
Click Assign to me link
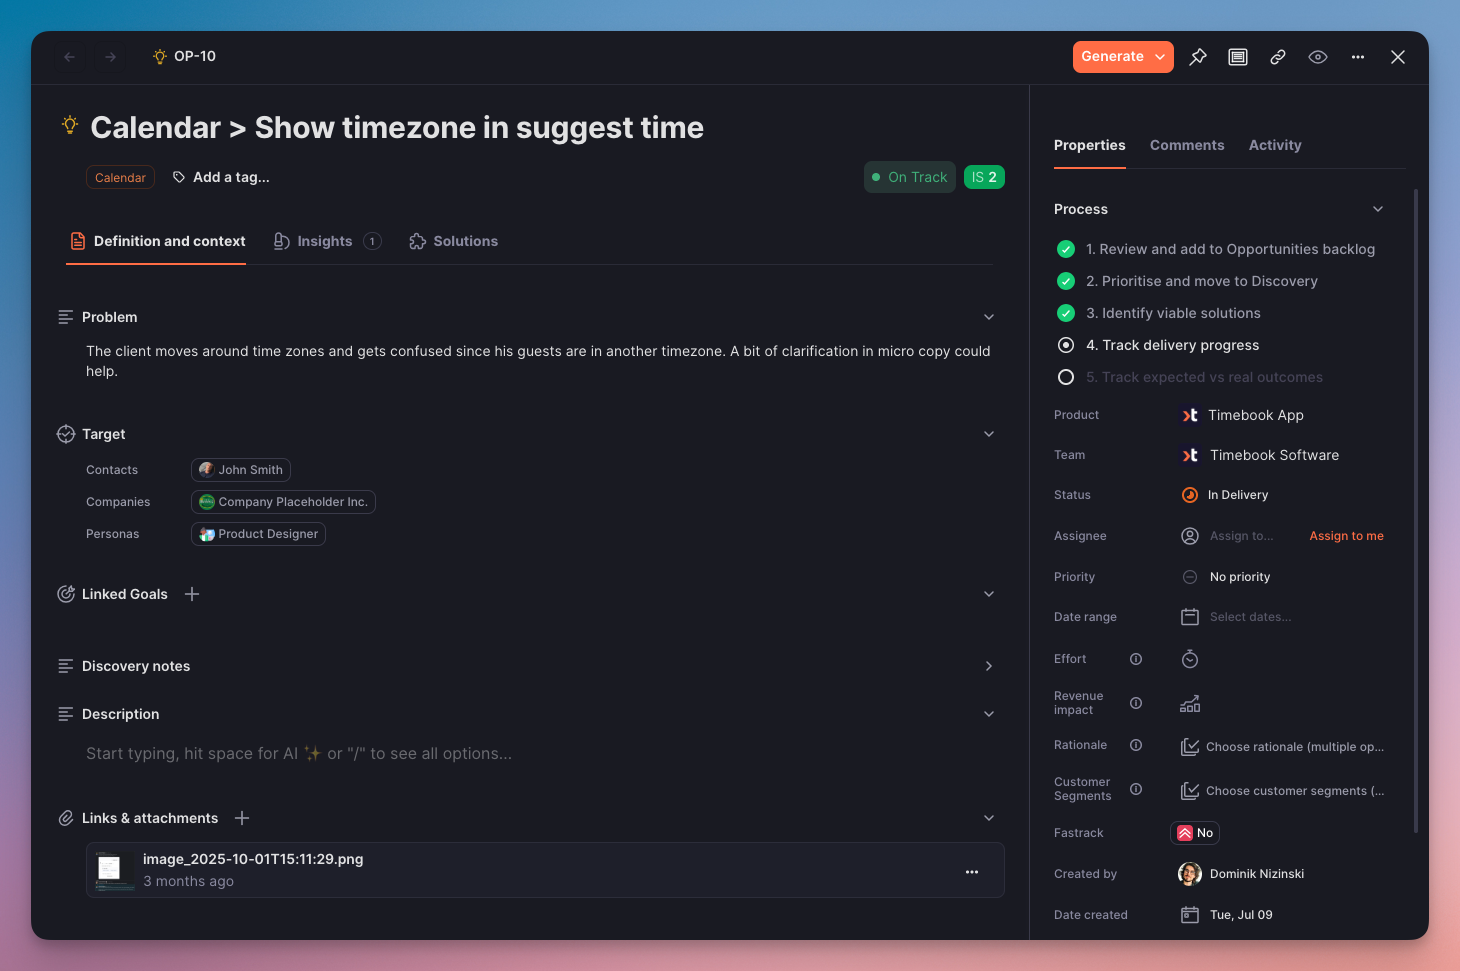tap(1346, 536)
